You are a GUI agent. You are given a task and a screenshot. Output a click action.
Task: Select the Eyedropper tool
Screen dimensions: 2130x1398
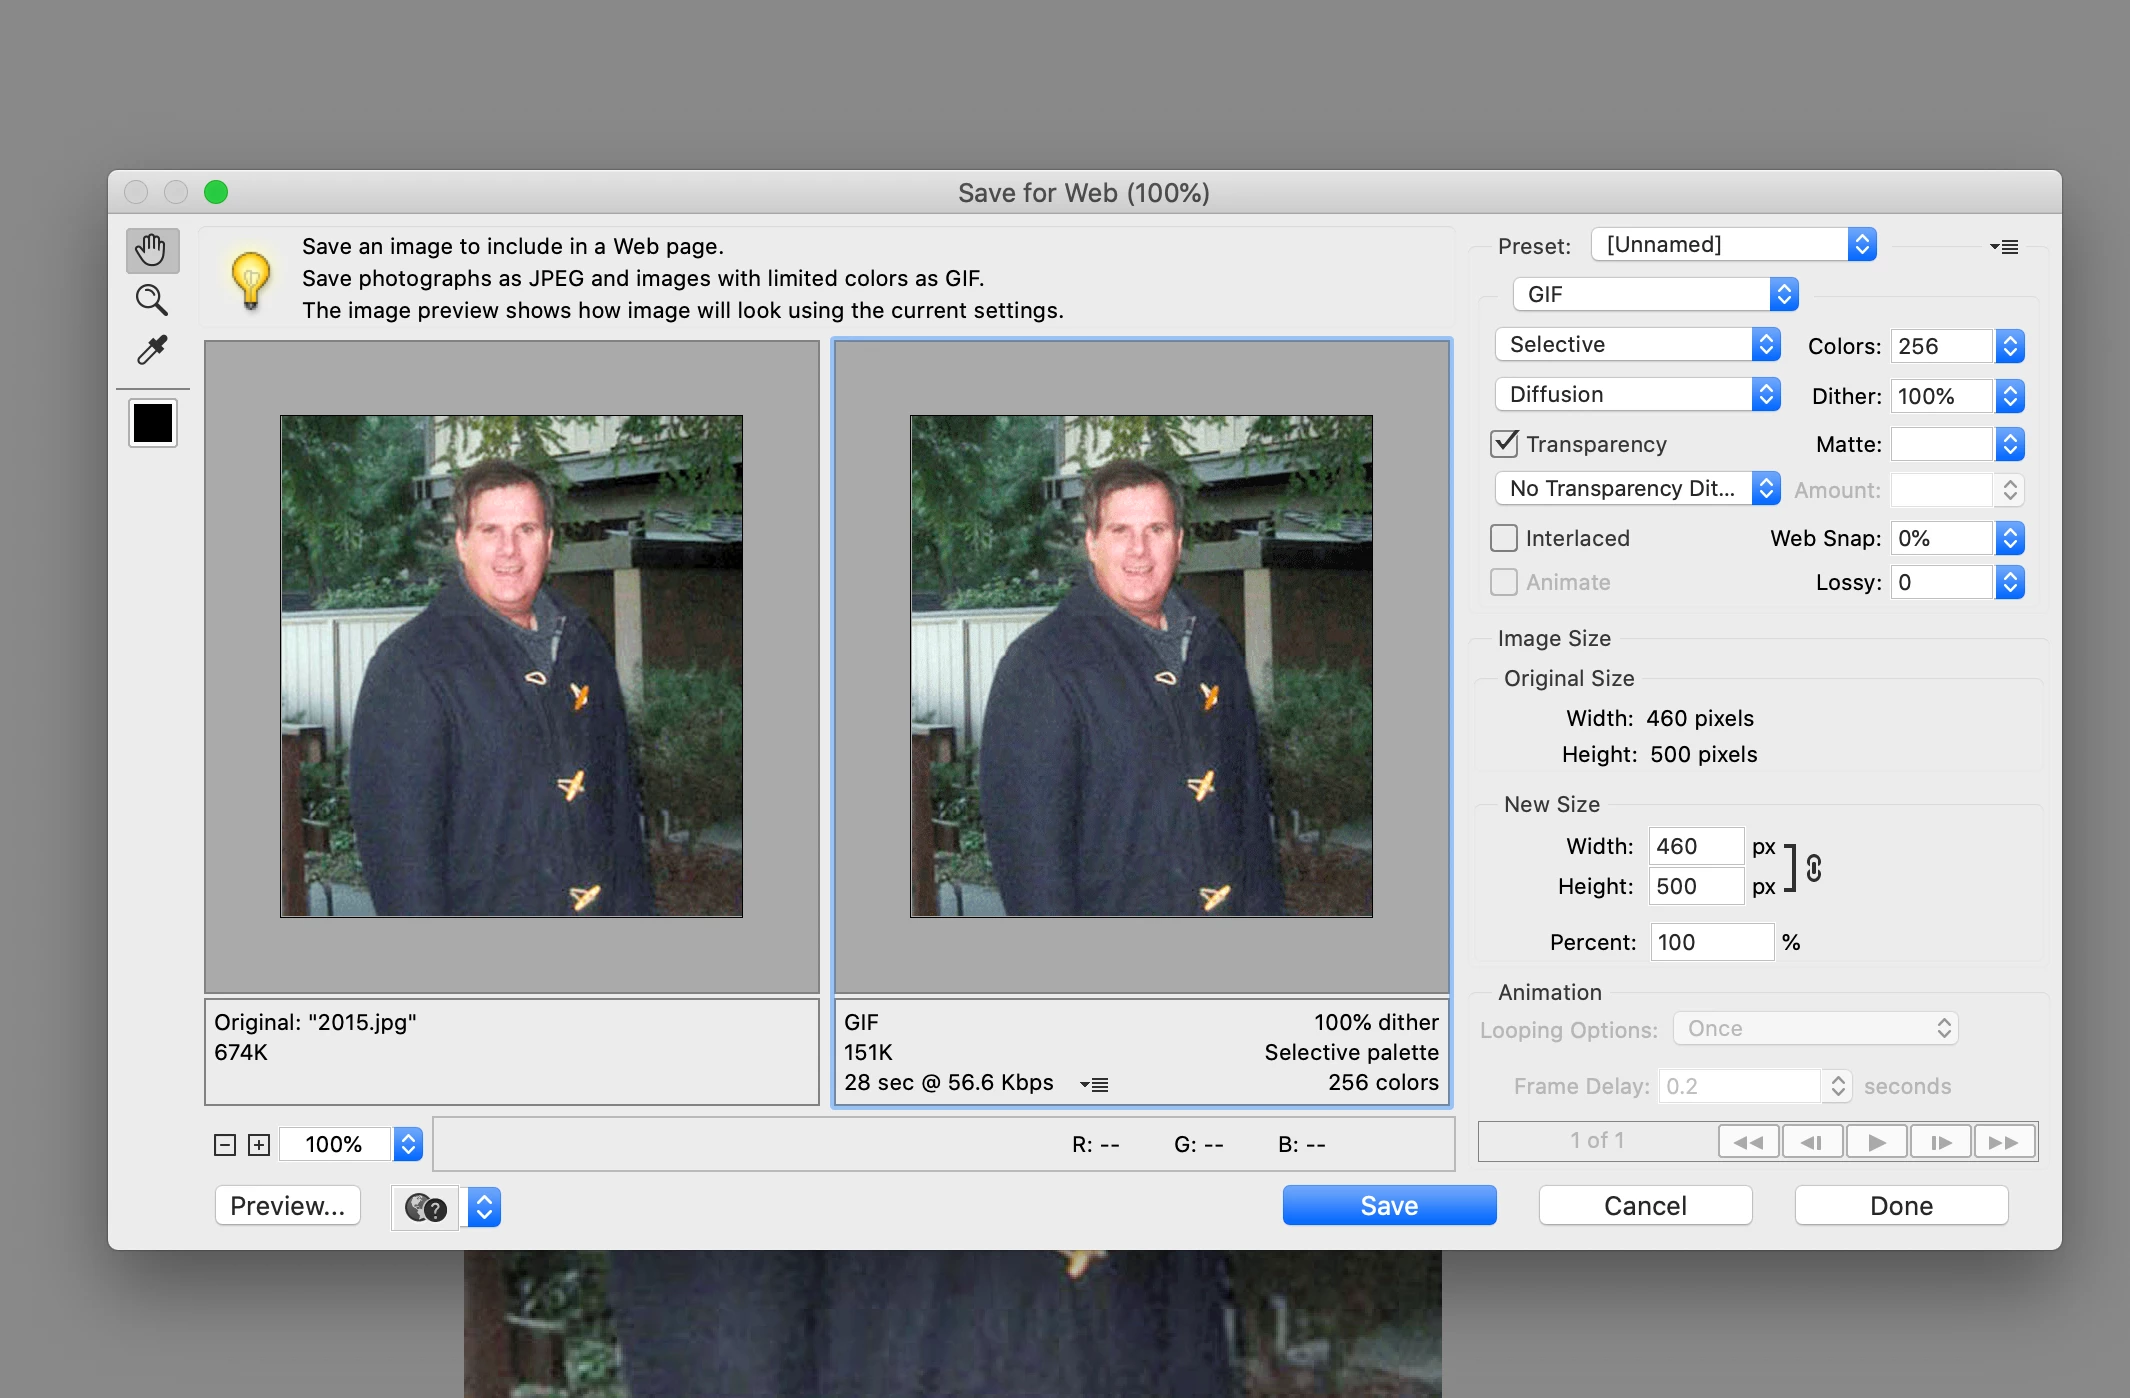pos(152,350)
